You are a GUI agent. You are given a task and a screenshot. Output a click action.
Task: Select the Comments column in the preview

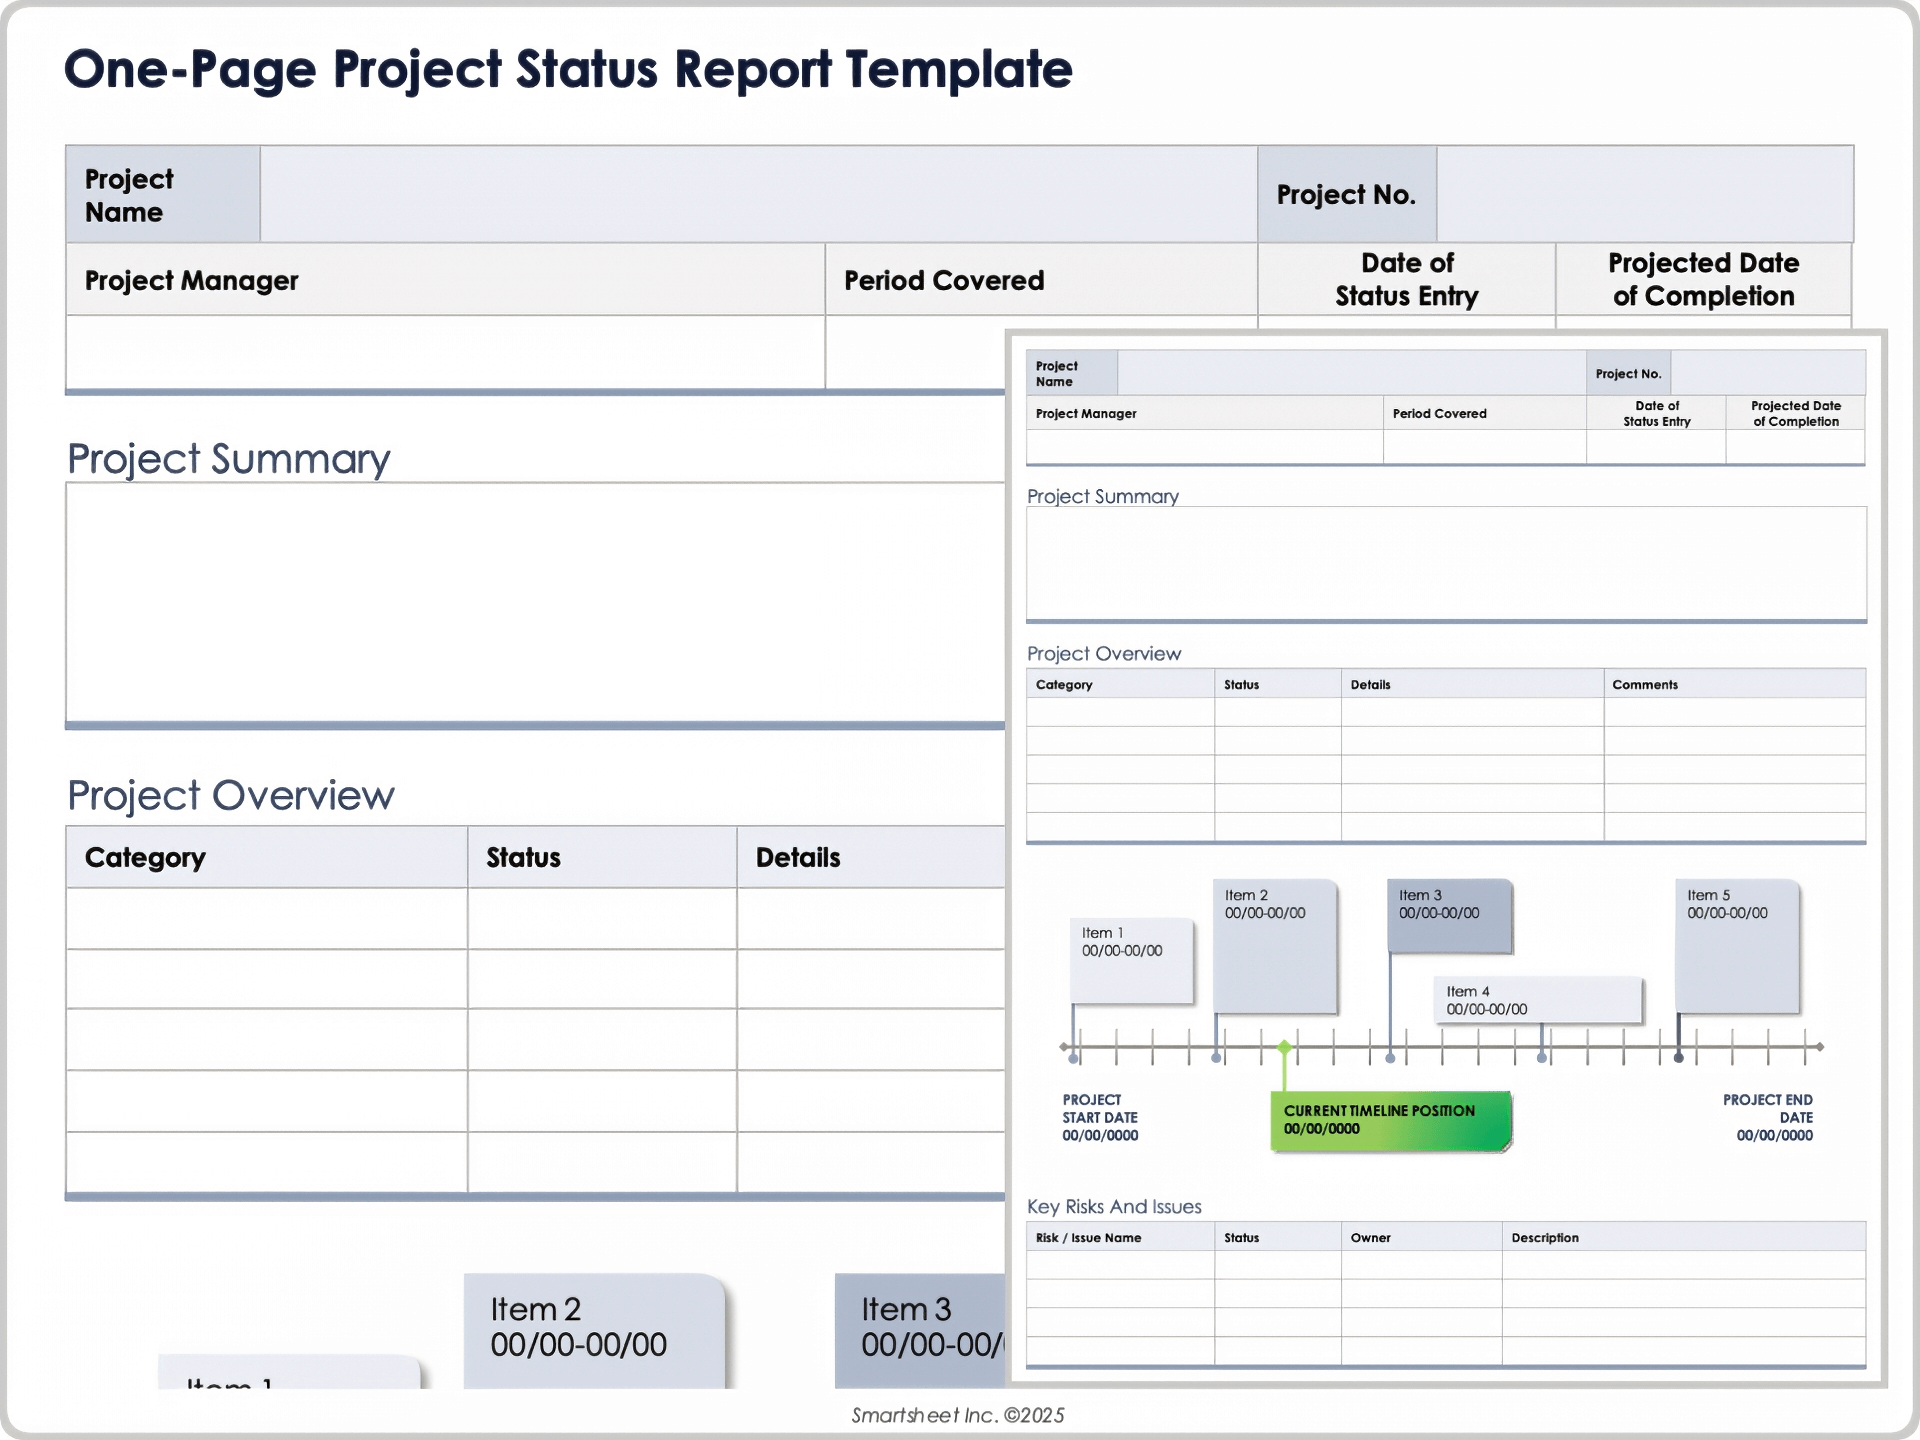pyautogui.click(x=1735, y=684)
